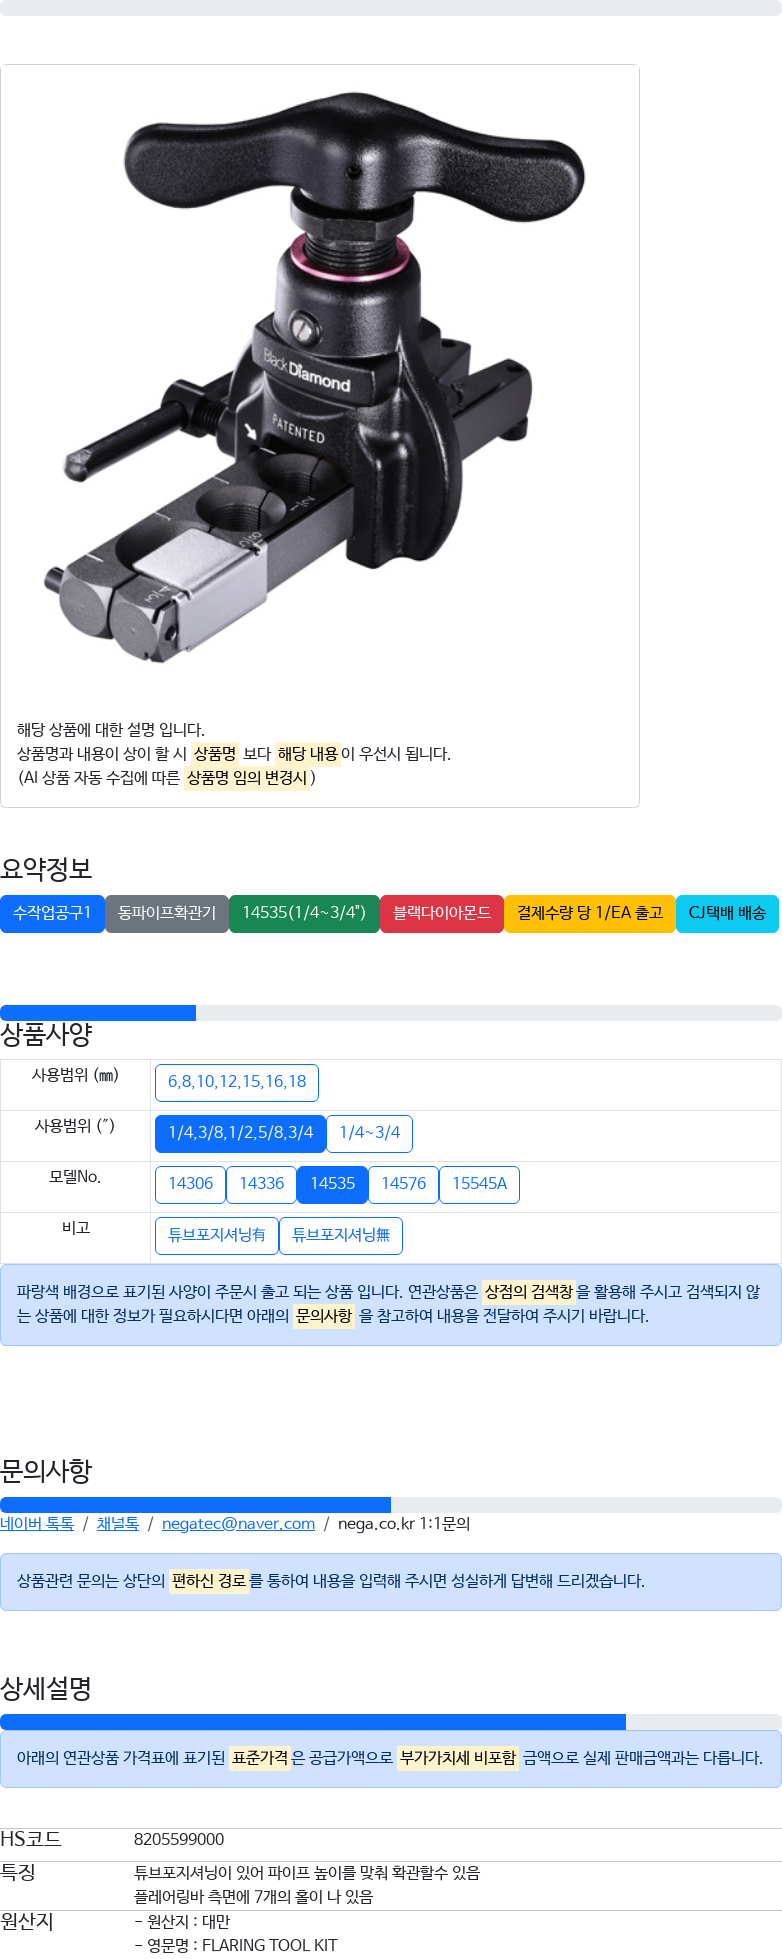Select the 동파이프확관기 tag
Viewport: 782px width, 1959px height.
pos(167,913)
